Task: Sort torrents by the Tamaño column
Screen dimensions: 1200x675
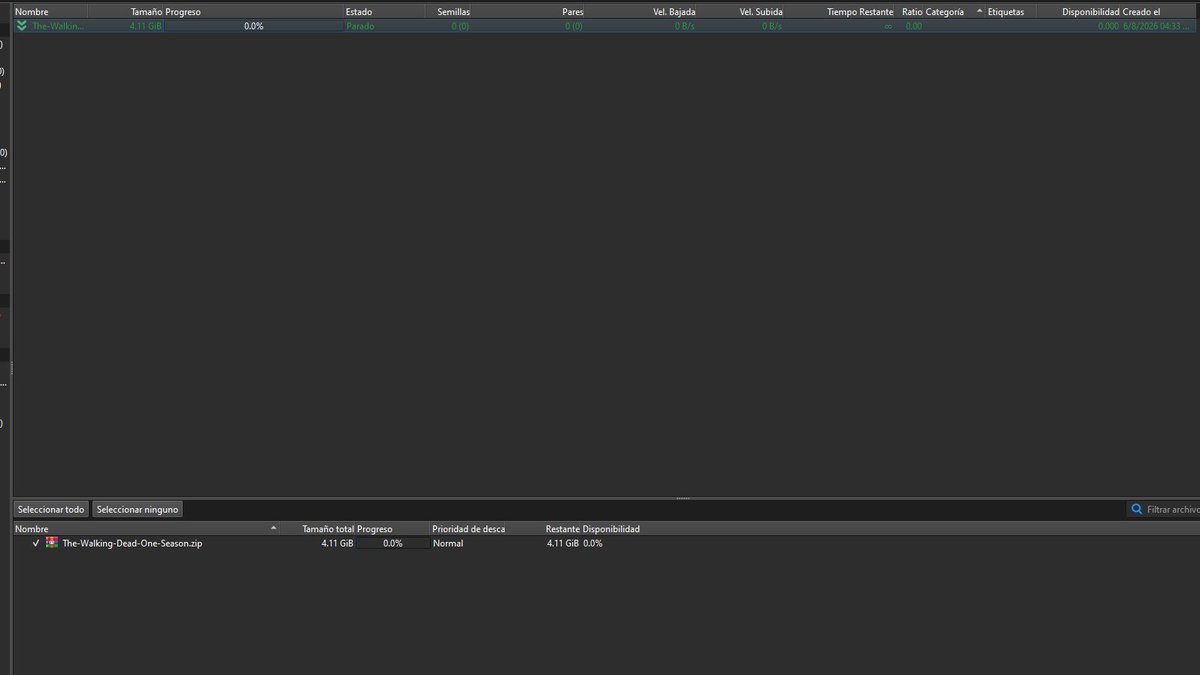Action: click(146, 11)
